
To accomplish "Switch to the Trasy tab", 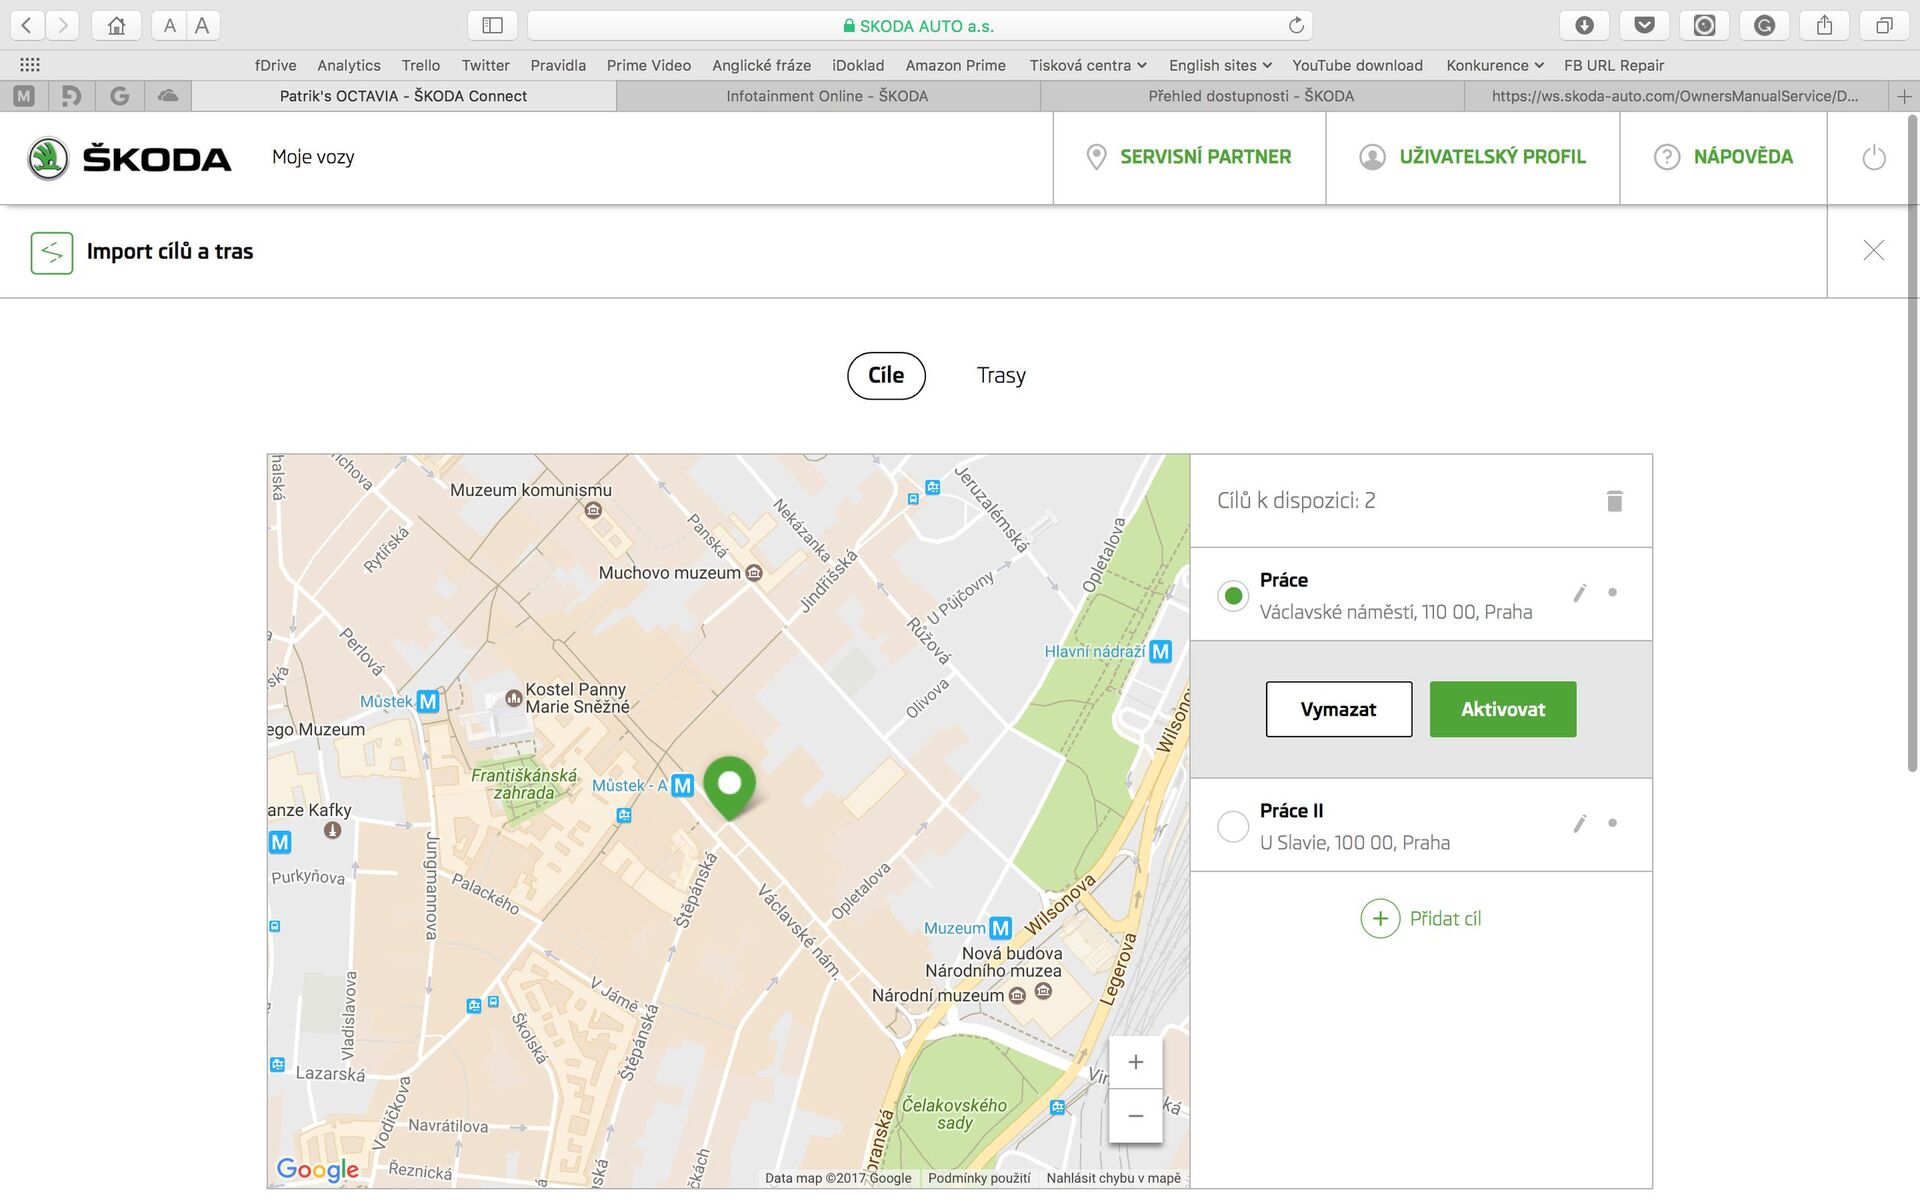I will [x=1001, y=375].
